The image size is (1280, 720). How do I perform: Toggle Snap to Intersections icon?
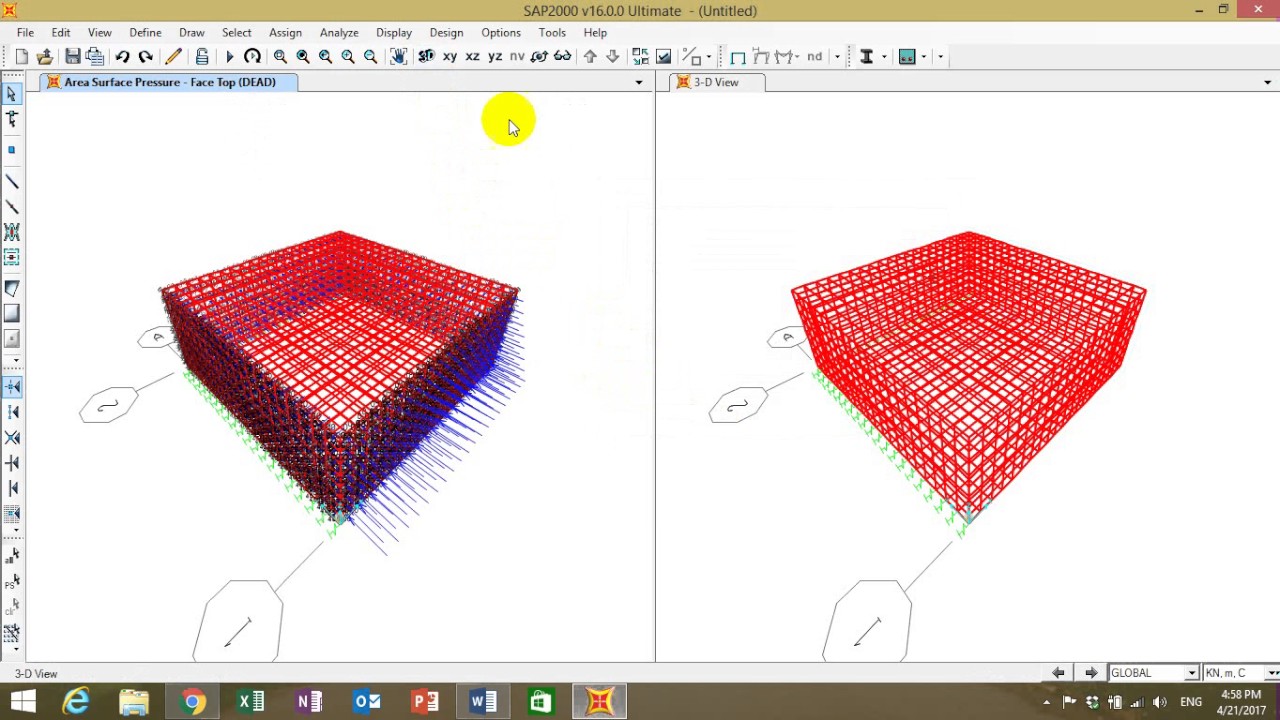pyautogui.click(x=12, y=437)
